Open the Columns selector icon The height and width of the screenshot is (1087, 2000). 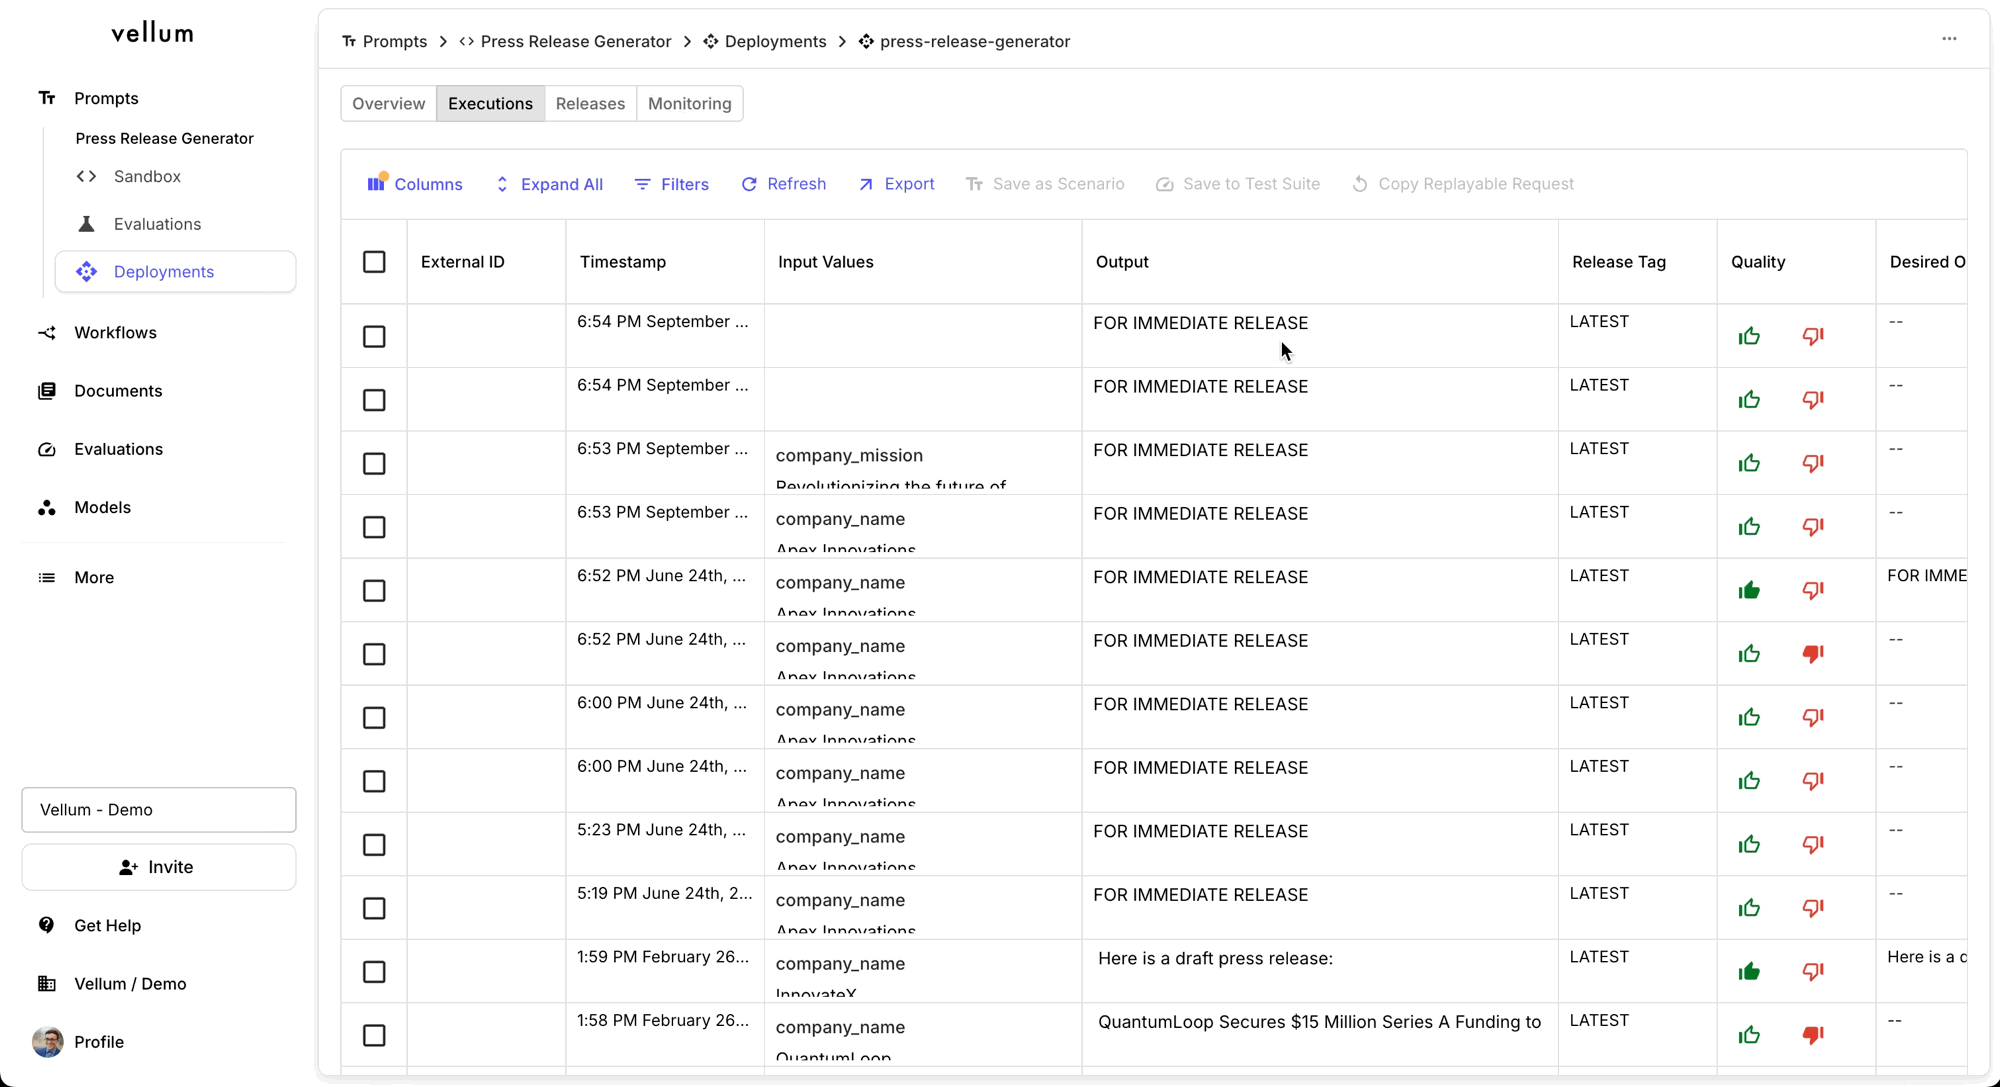[x=376, y=184]
